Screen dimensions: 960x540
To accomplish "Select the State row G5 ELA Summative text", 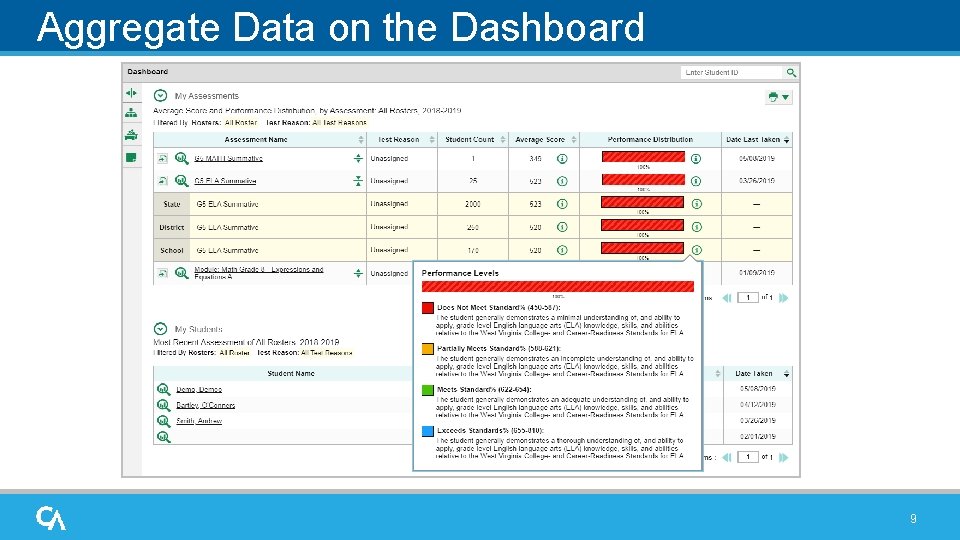I will coord(227,204).
